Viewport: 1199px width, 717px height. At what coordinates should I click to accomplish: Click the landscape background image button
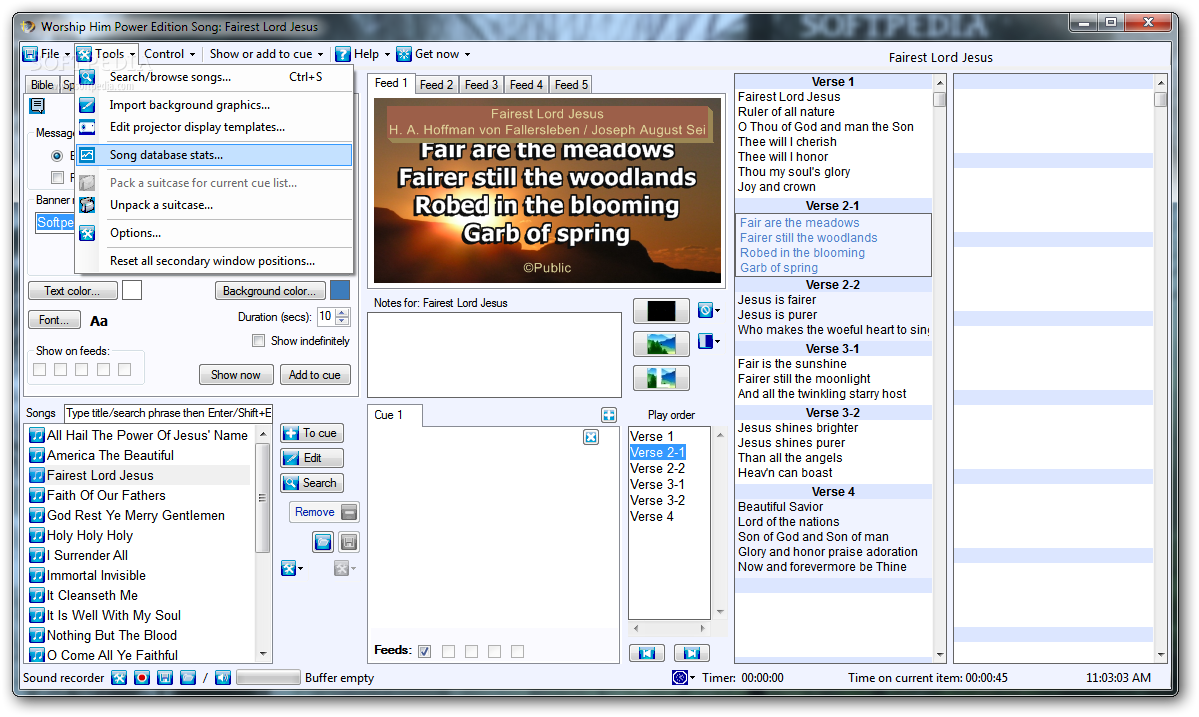pos(661,344)
